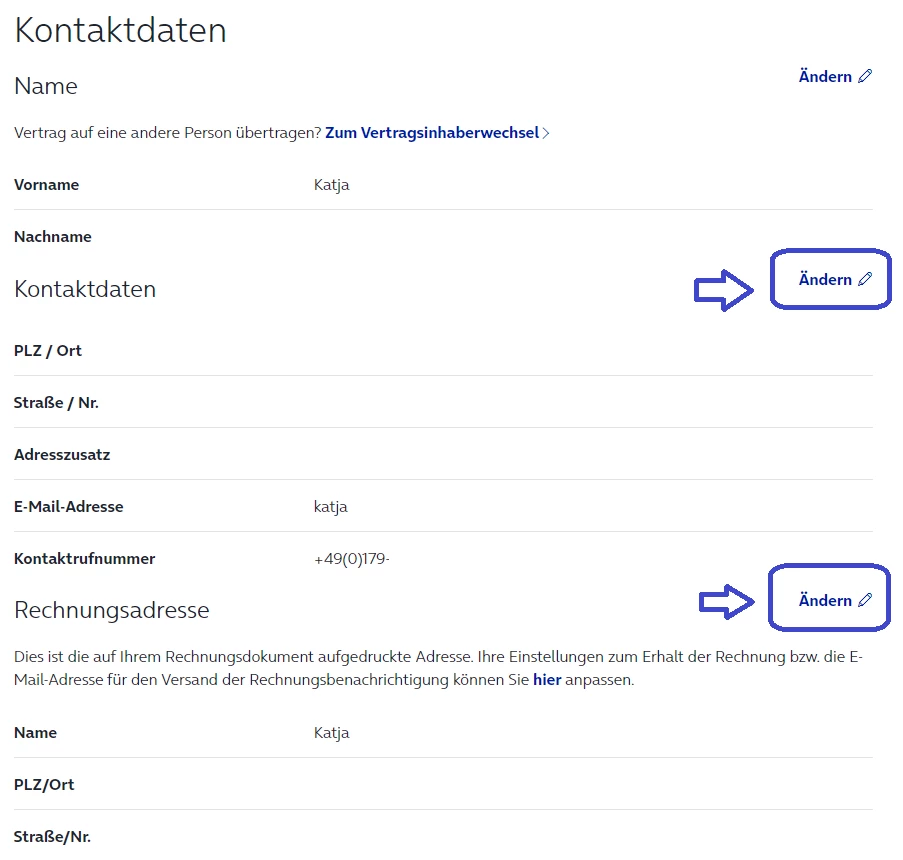Click the large Kontaktdaten page title
Viewport: 903px width, 860px height.
coord(120,30)
